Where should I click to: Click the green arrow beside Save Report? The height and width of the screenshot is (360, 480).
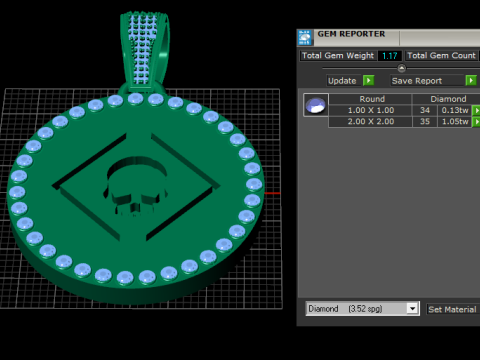[x=471, y=81]
